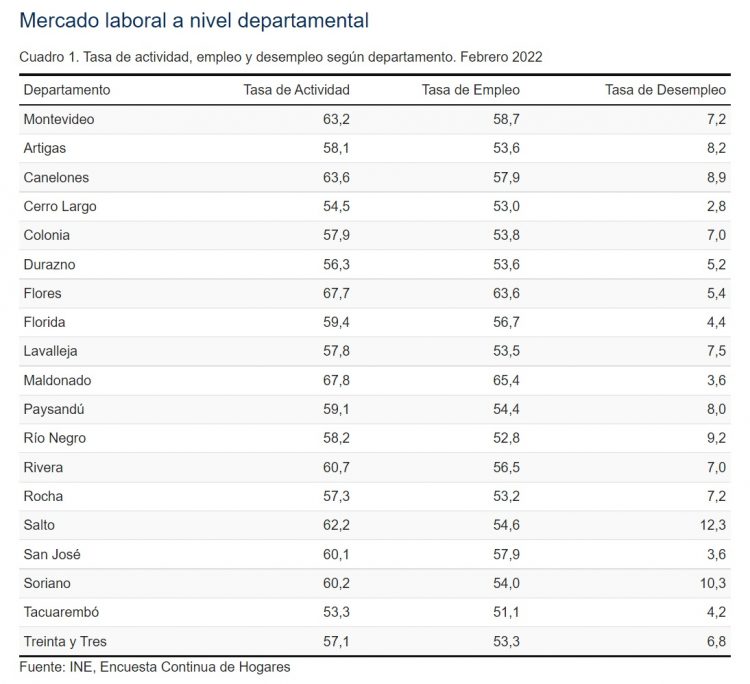Select the Montevideo row label
The image size is (750, 684).
coord(59,119)
